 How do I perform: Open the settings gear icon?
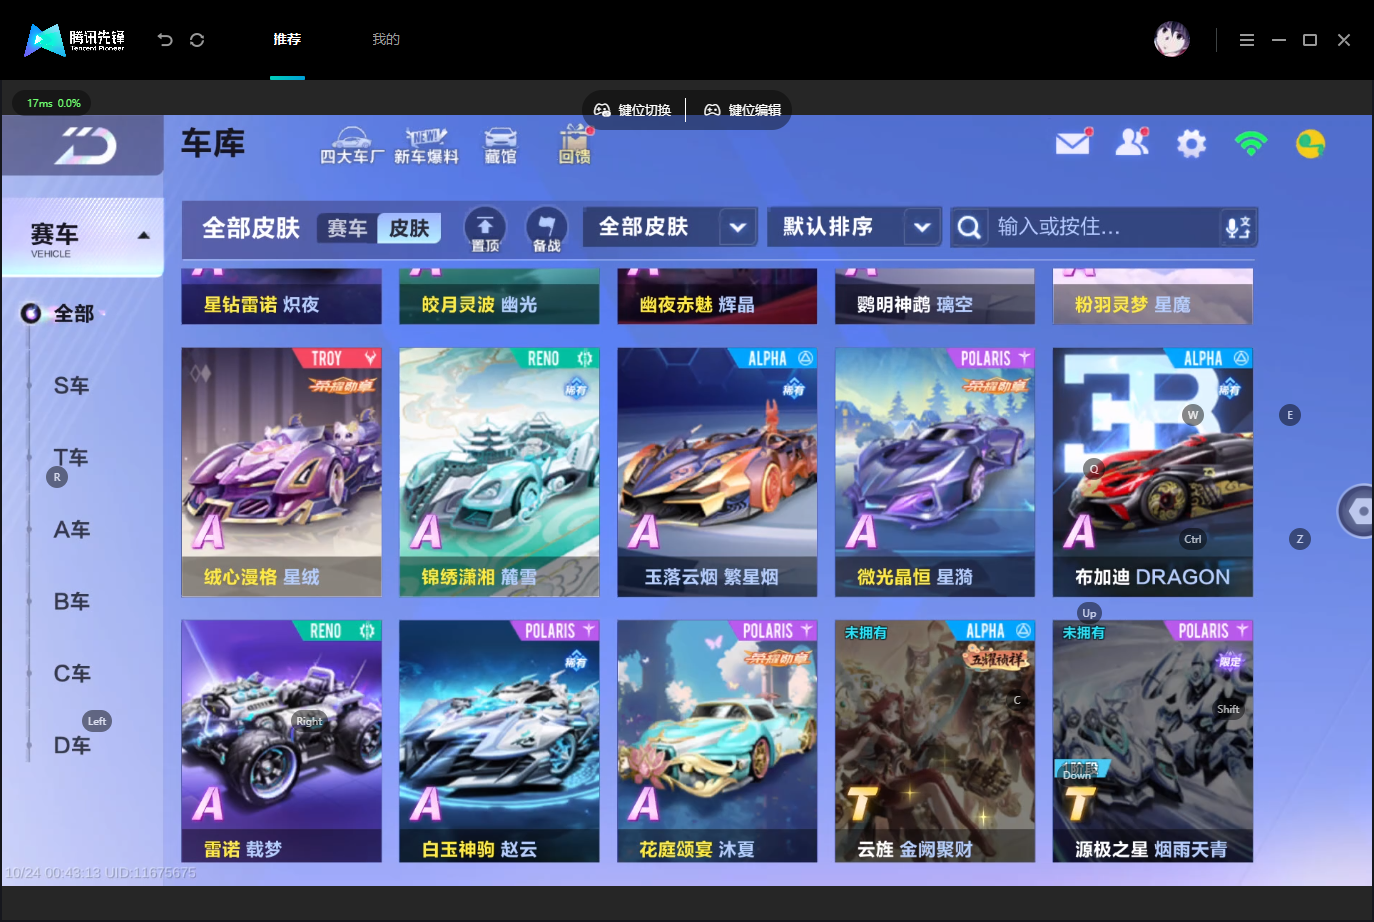[1191, 144]
